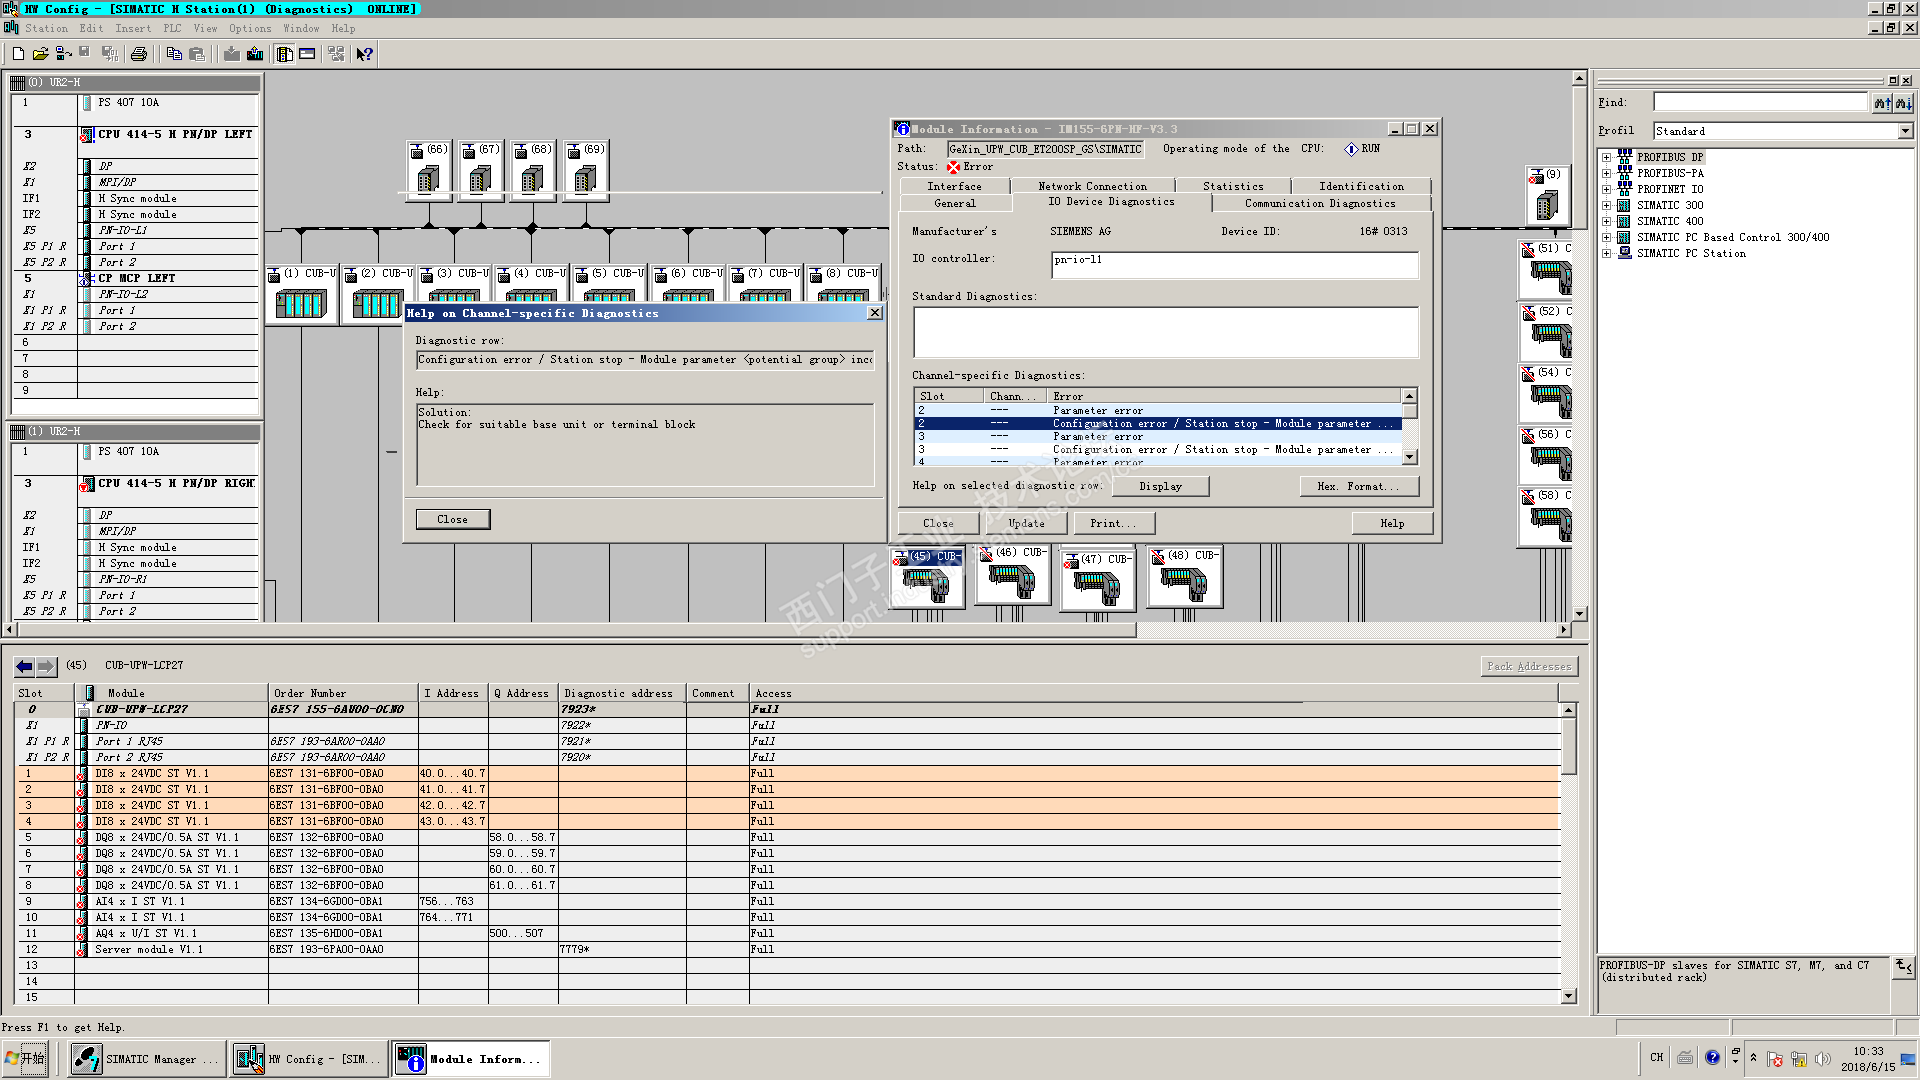1920x1080 pixels.
Task: Open the Communication Diagnostics tab
Action: tap(1319, 203)
